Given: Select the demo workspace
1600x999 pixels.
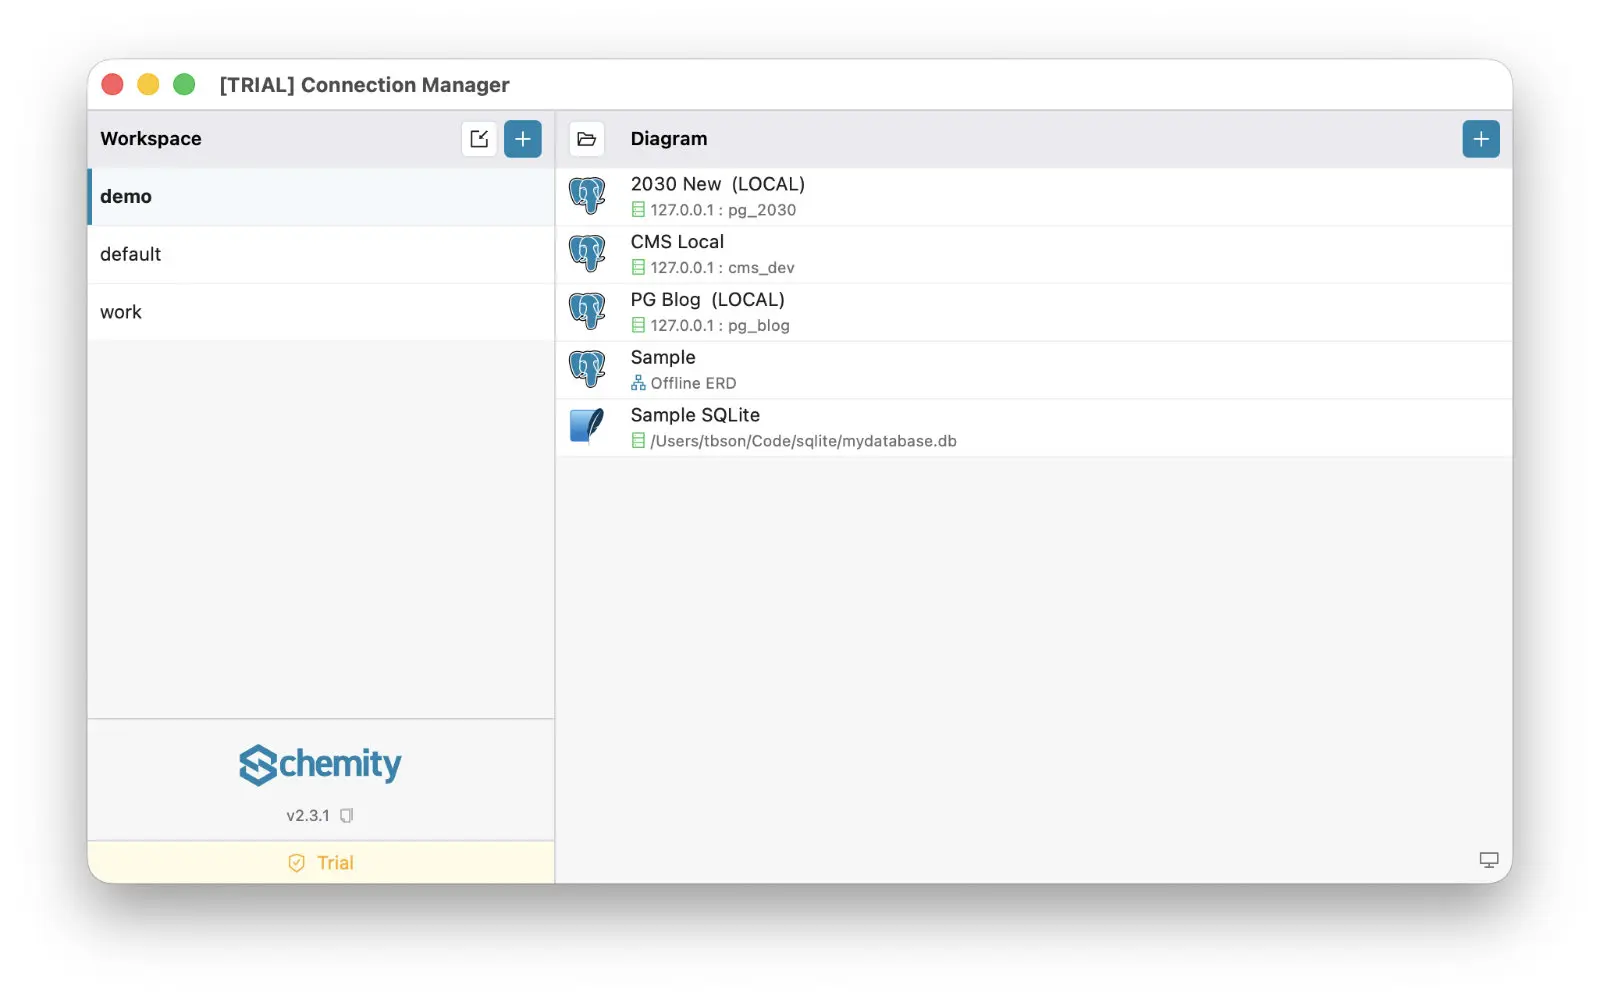Looking at the screenshot, I should coord(321,197).
